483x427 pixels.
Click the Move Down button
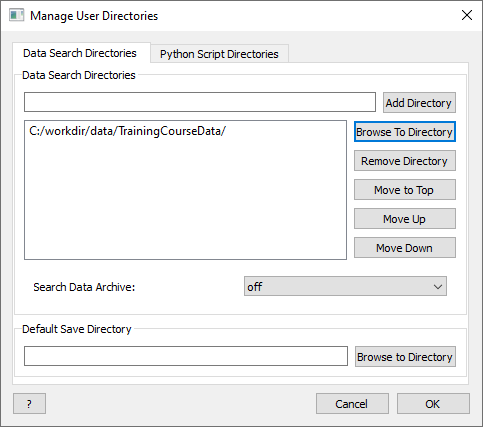tap(405, 248)
